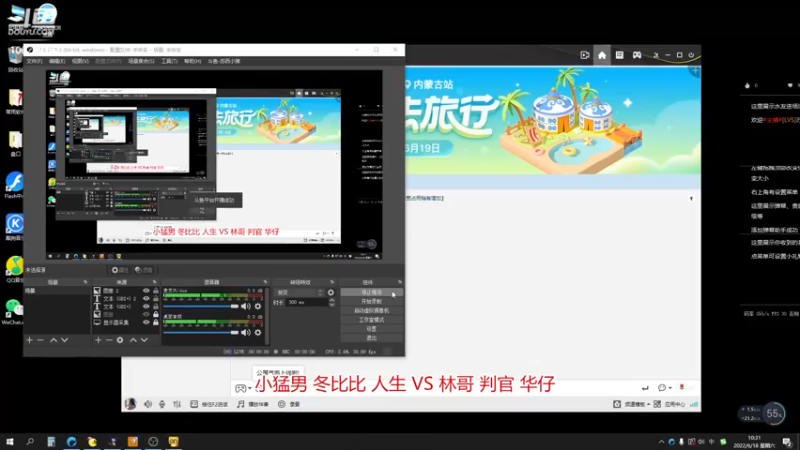This screenshot has width=800, height=450.
Task: Click 工作室模式 button in OBS
Action: point(371,320)
